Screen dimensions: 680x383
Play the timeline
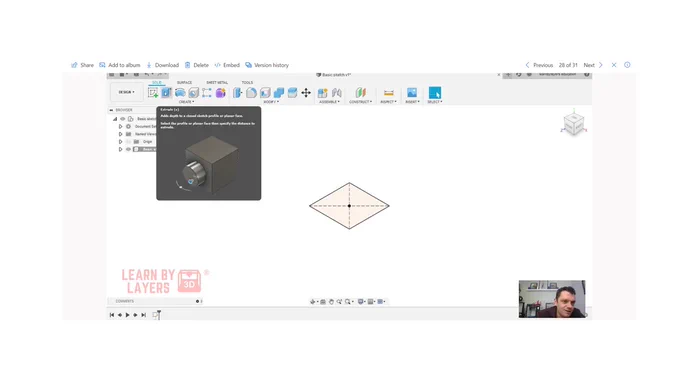[x=128, y=315]
